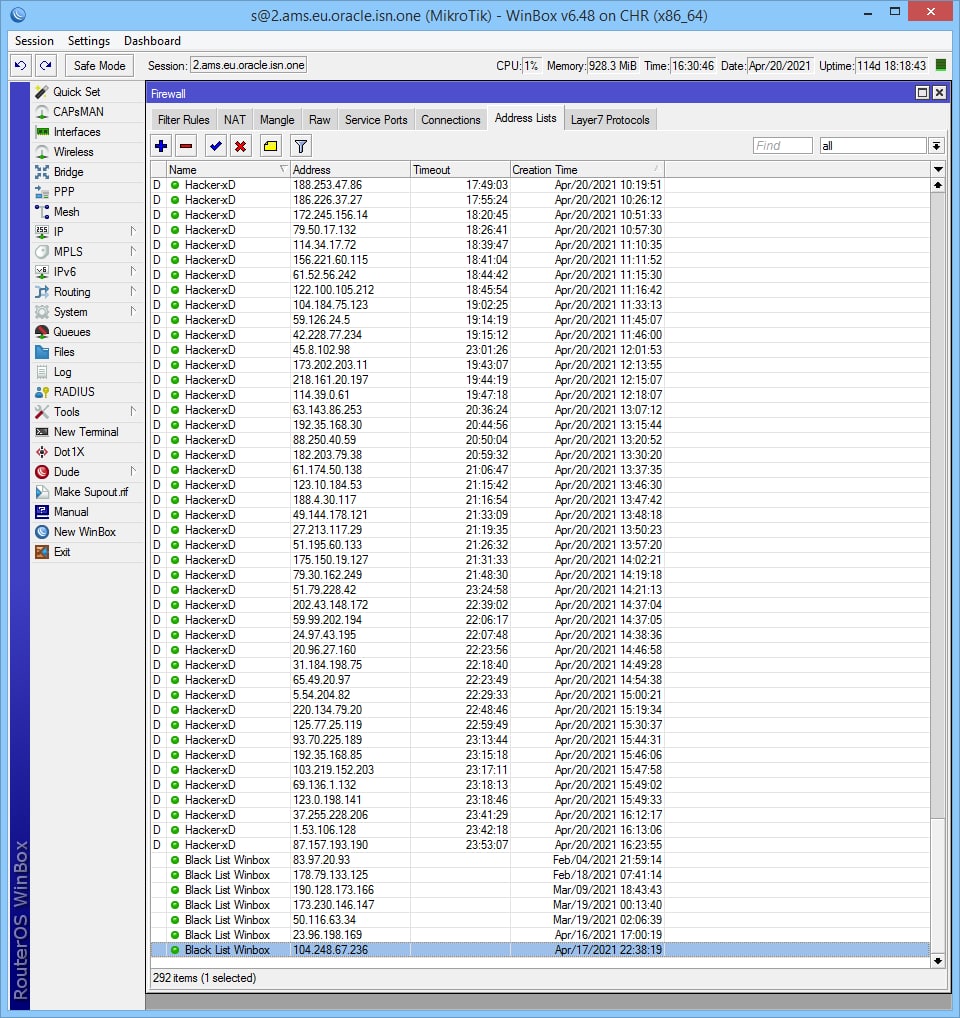Switch to Raw tab
Viewport: 960px width, 1018px height.
tap(319, 120)
